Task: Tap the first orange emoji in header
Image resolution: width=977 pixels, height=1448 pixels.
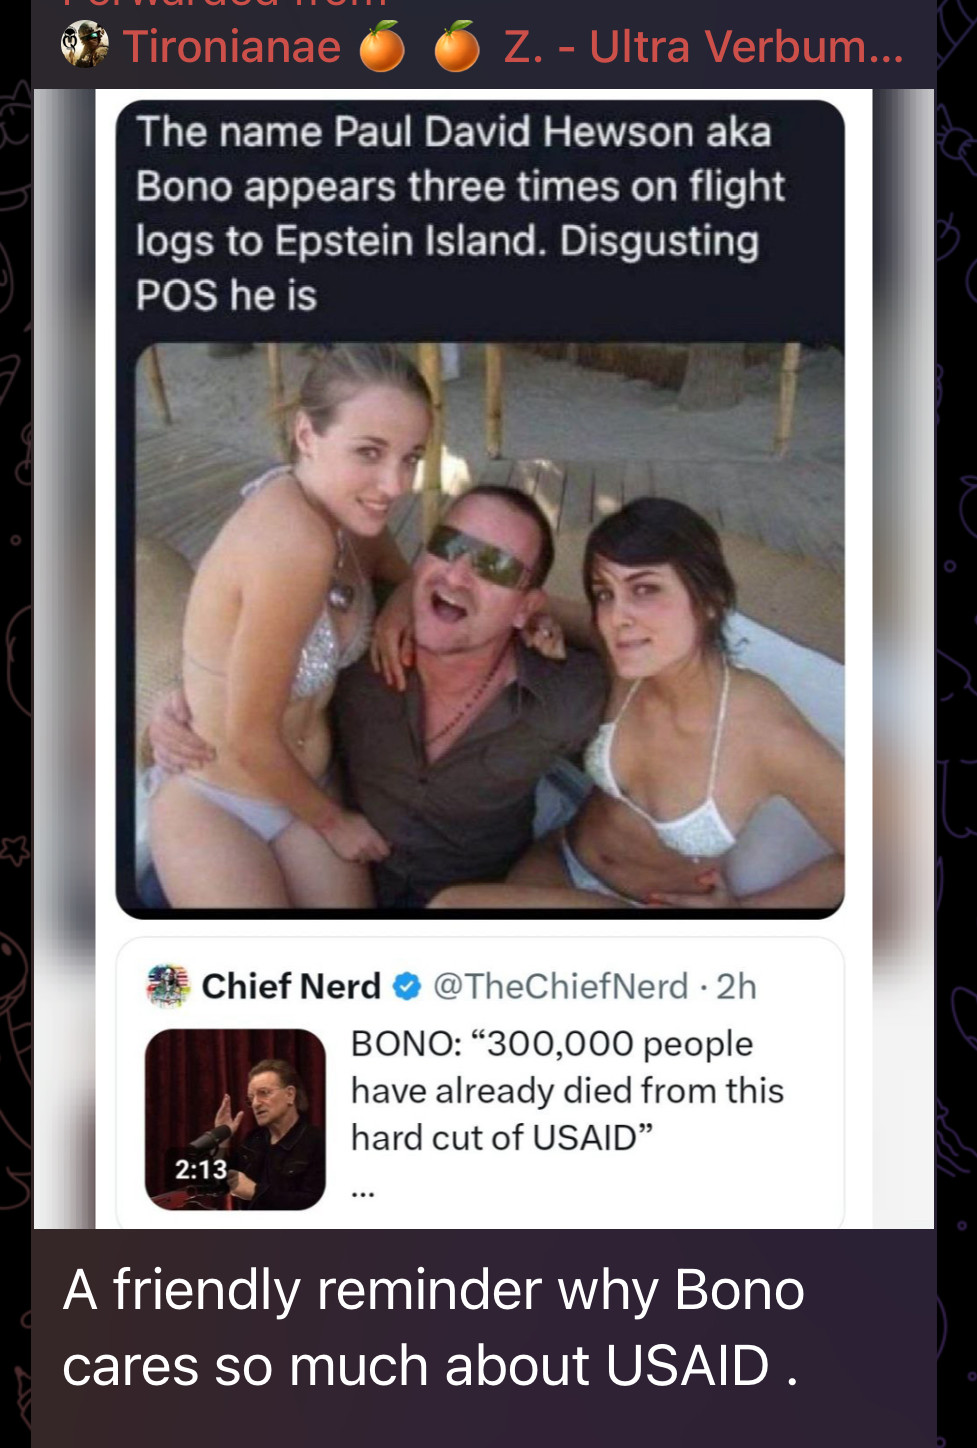Action: click(382, 47)
